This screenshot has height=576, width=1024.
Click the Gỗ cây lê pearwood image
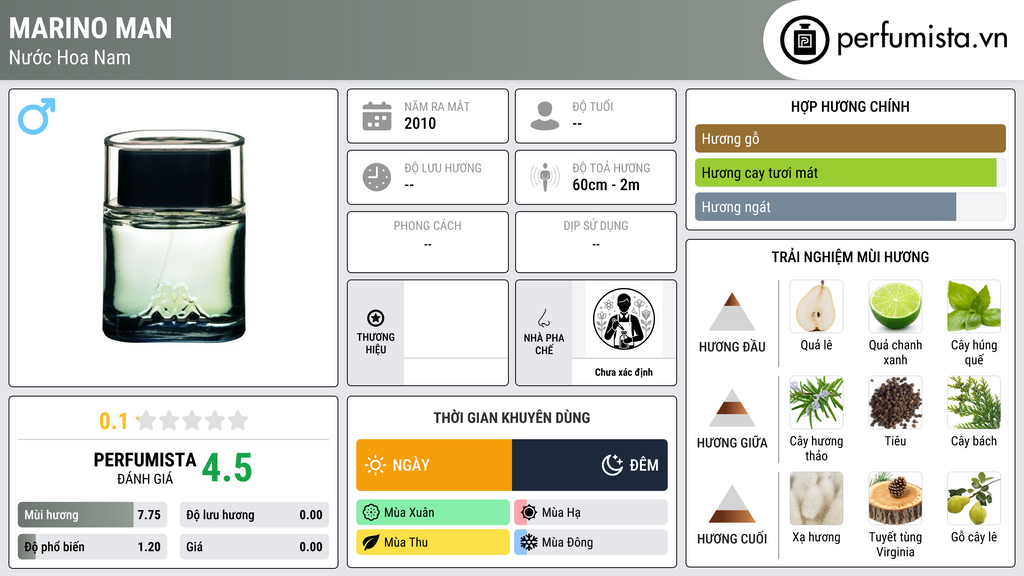[x=974, y=499]
